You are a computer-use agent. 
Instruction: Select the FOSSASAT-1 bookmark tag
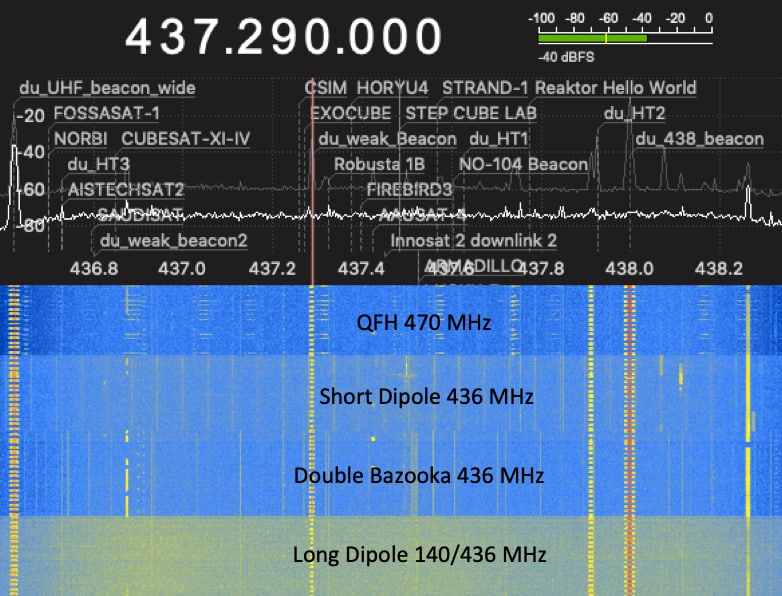point(106,113)
